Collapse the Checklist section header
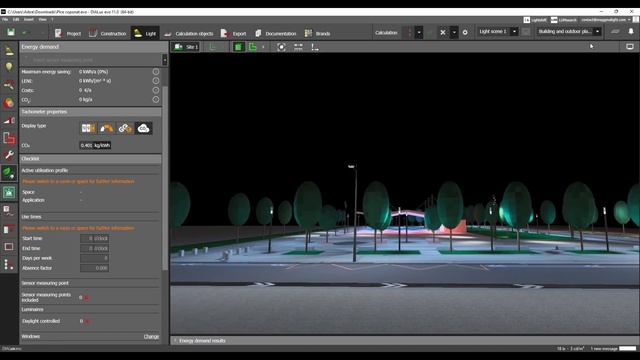 (x=91, y=158)
